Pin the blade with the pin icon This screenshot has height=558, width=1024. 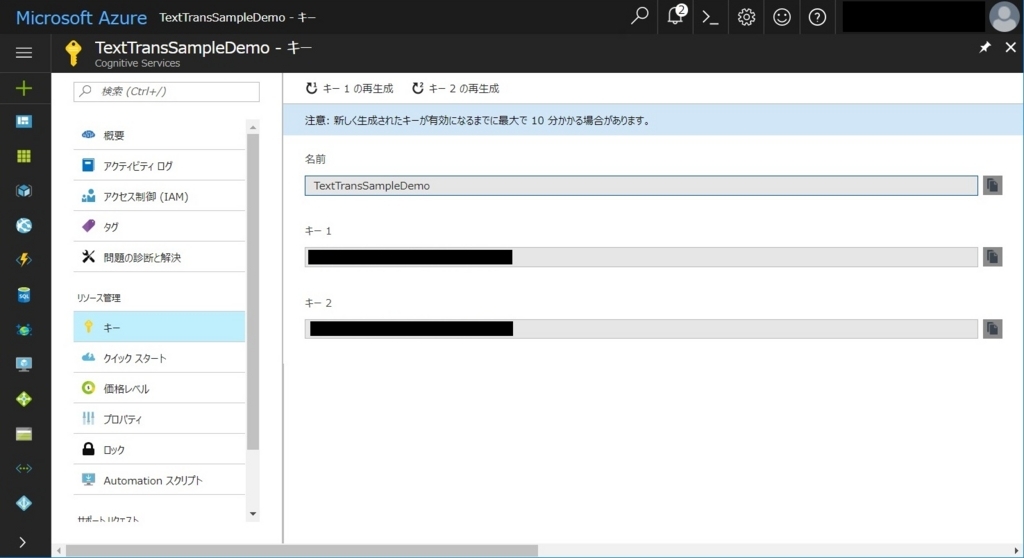coord(985,47)
